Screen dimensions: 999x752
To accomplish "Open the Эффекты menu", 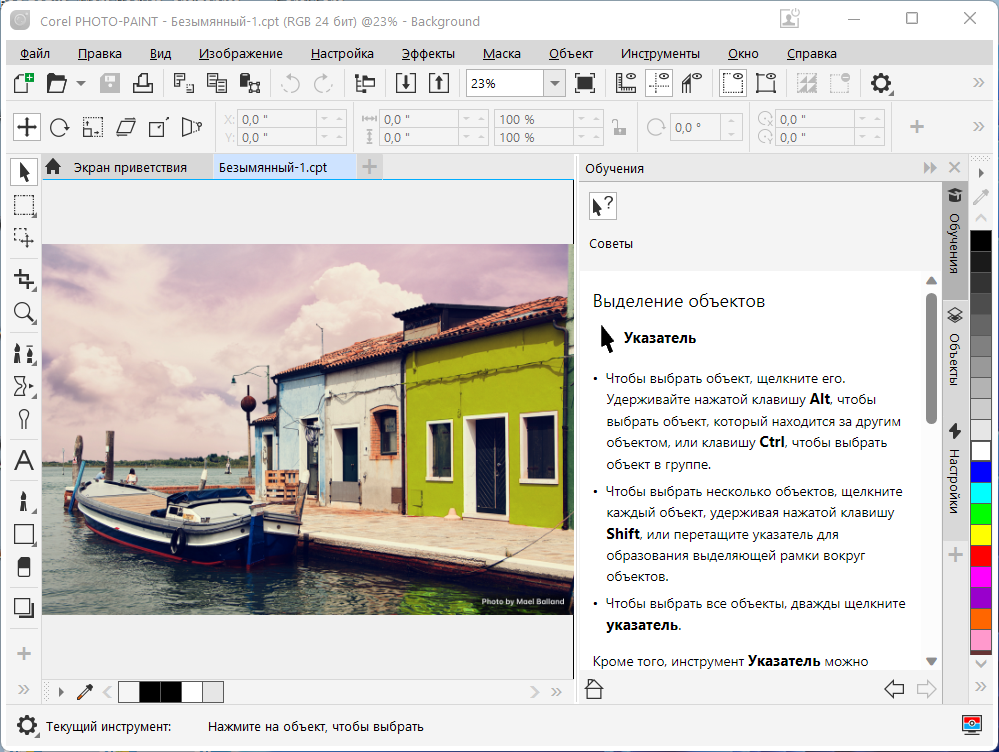I will pyautogui.click(x=428, y=54).
